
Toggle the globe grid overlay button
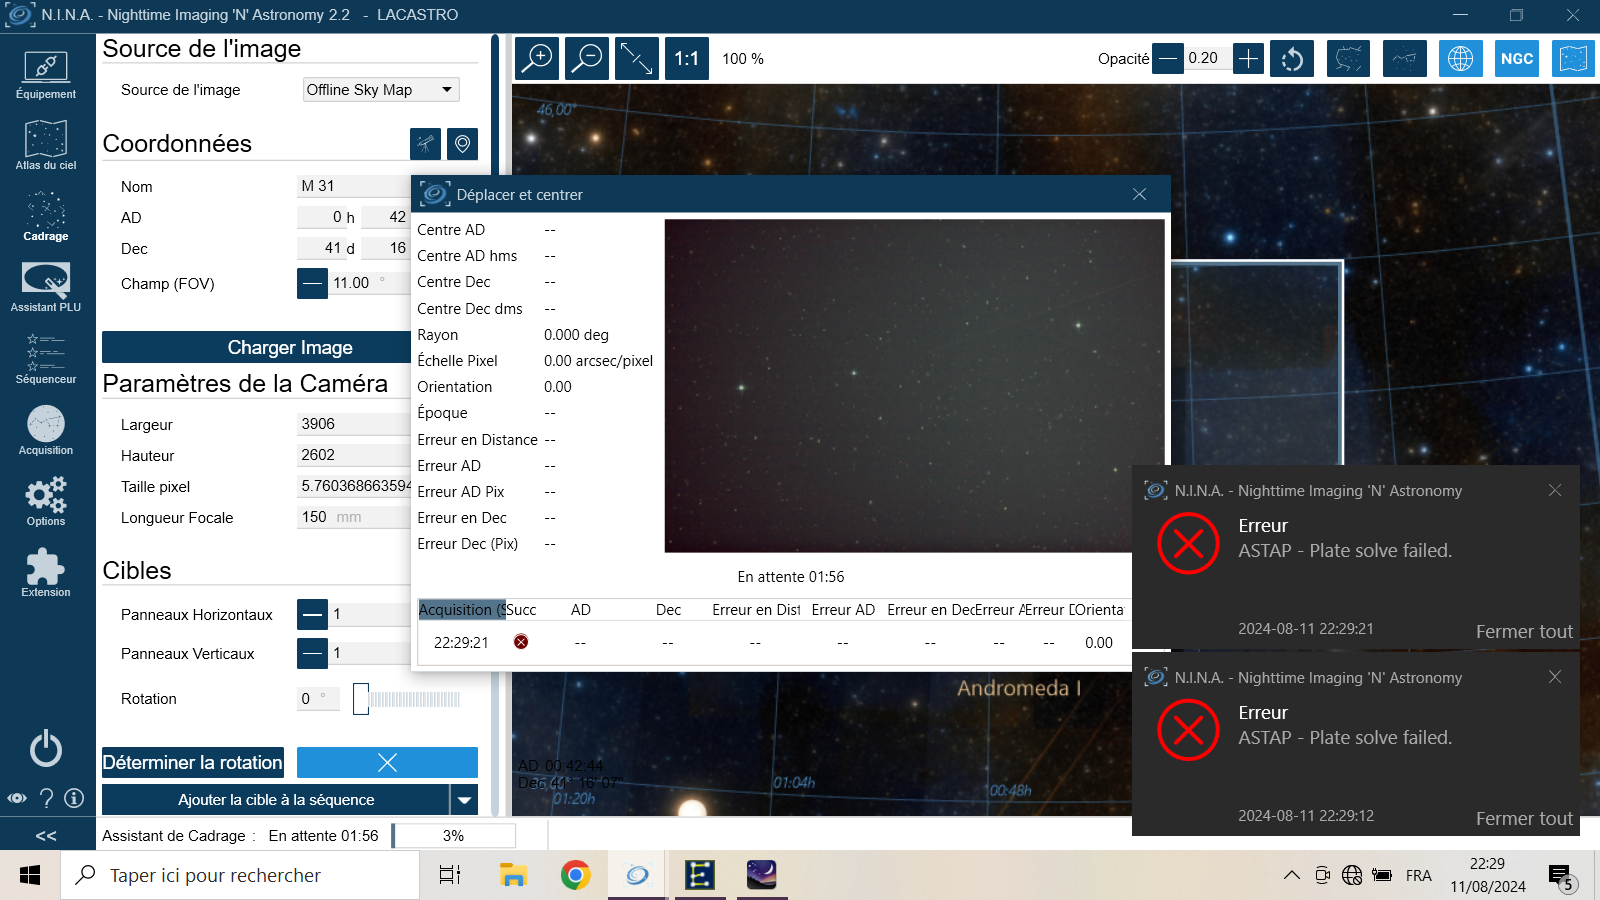(x=1461, y=59)
